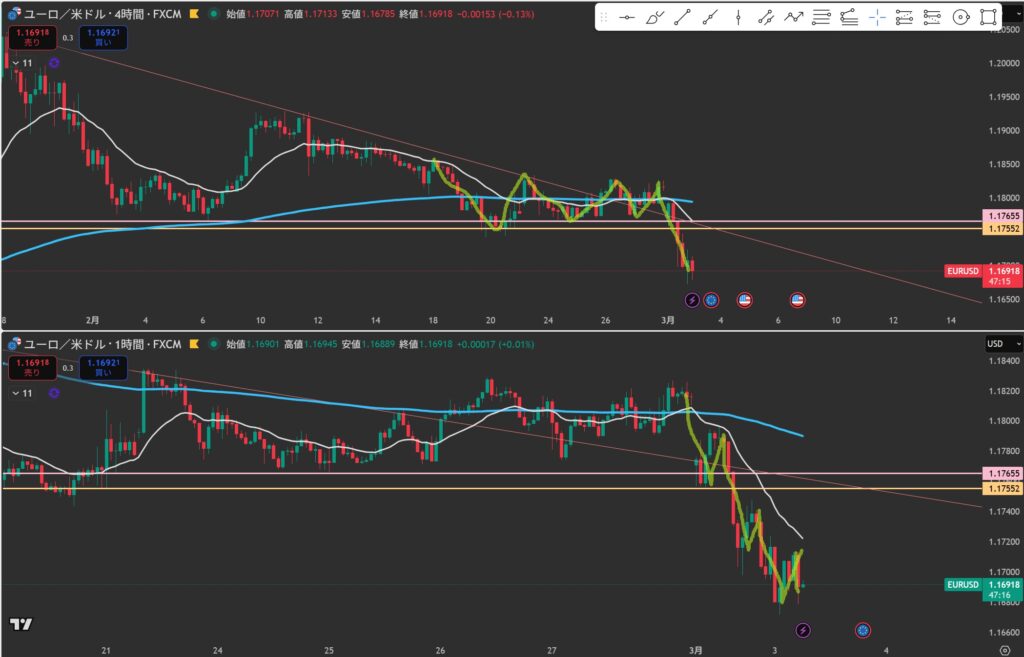Select the horizontal line tool in the drawing toolbar
The height and width of the screenshot is (657, 1024).
(627, 17)
